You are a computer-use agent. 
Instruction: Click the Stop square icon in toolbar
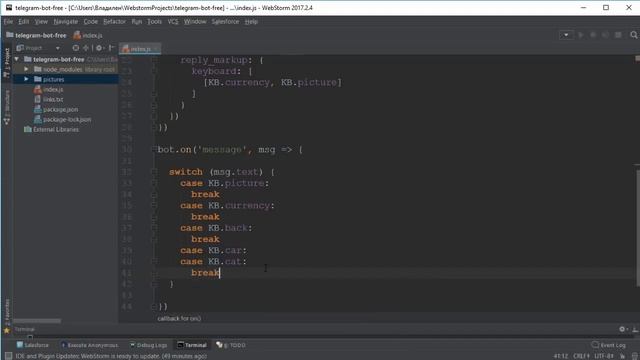(618, 35)
